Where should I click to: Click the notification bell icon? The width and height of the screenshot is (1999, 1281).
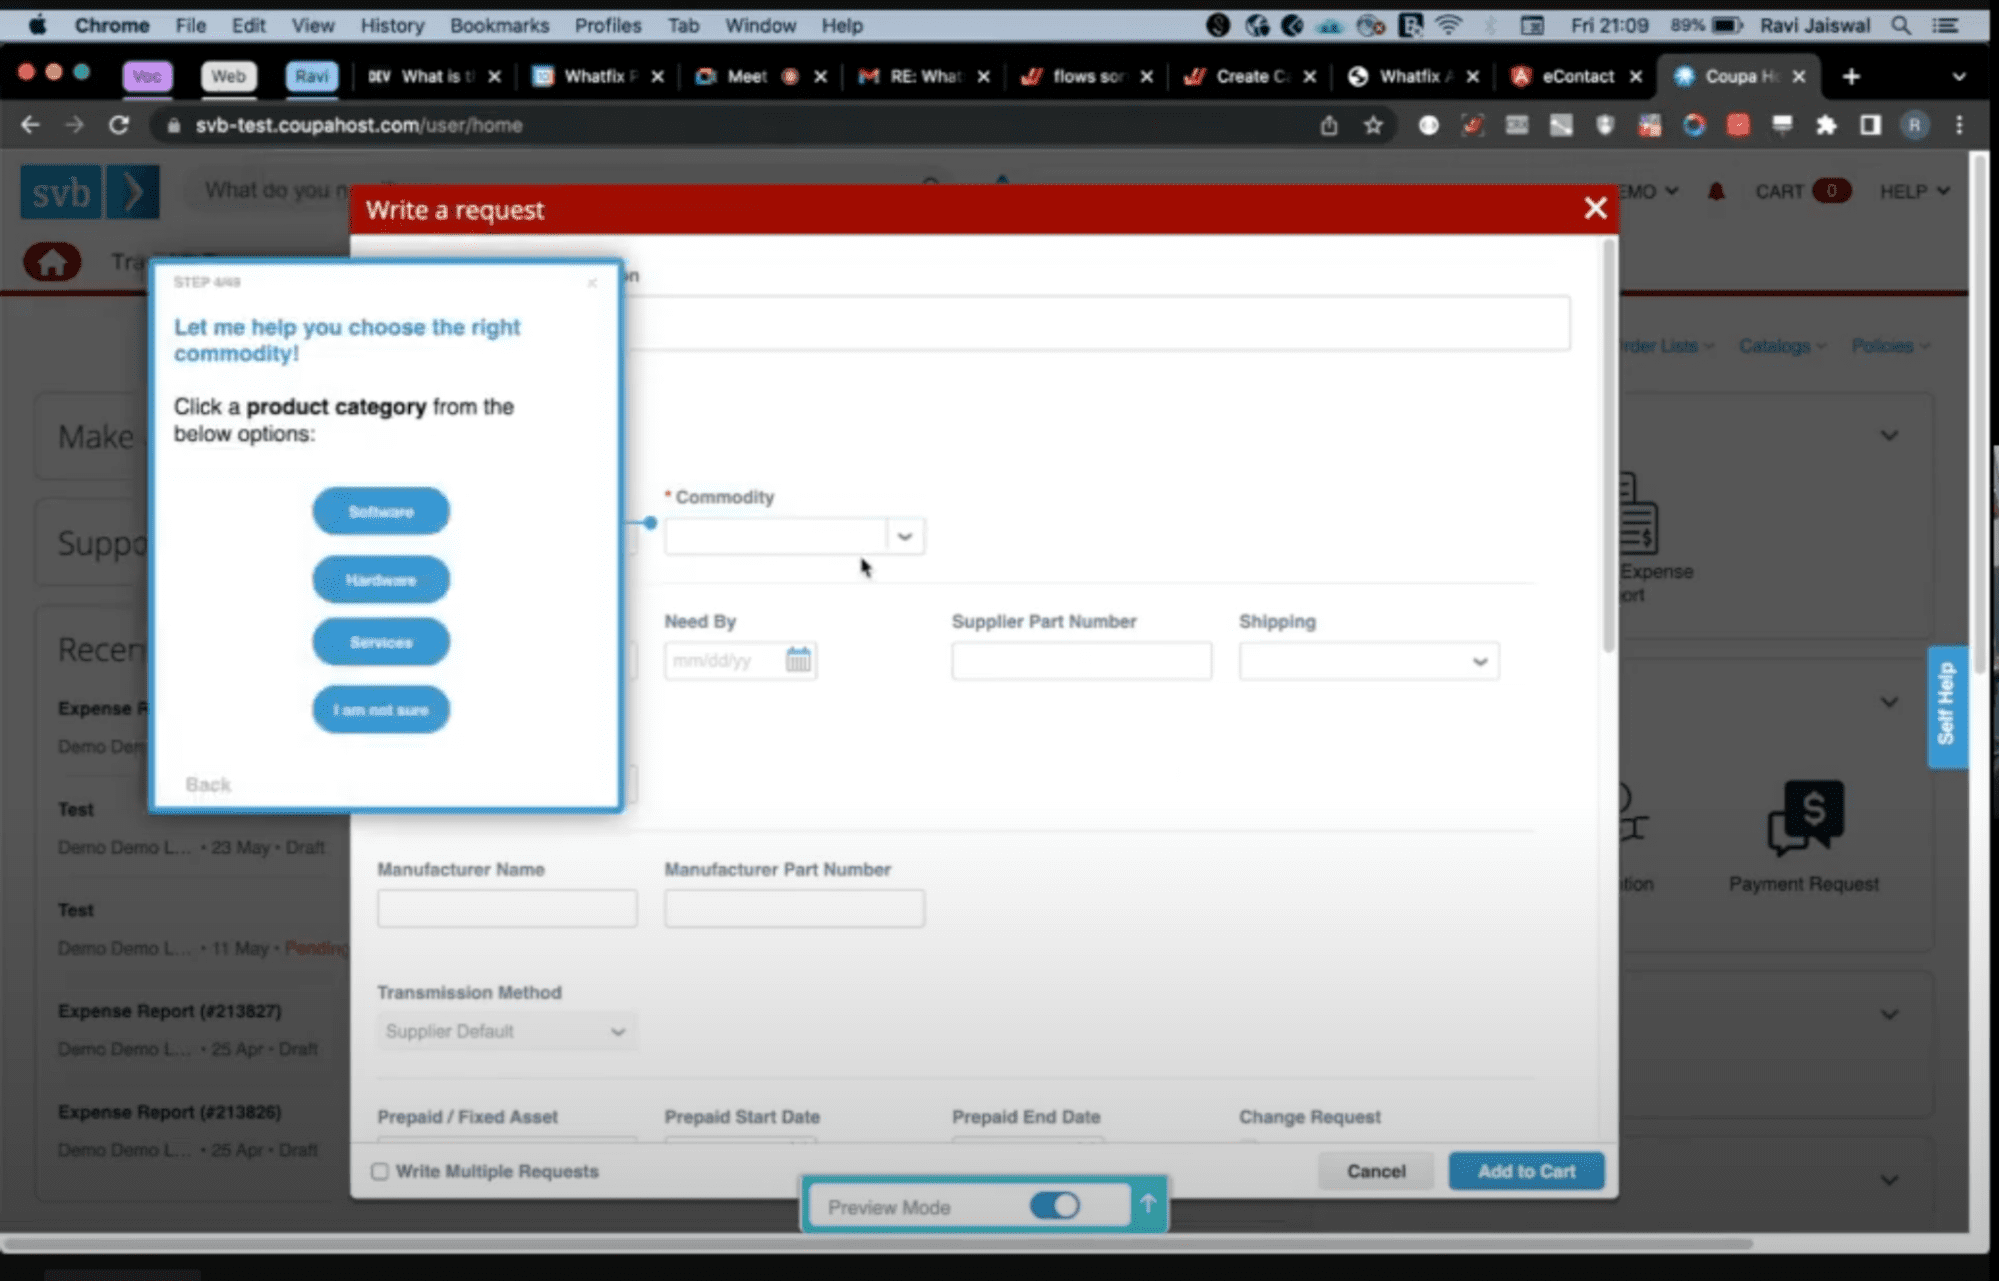pos(1716,191)
